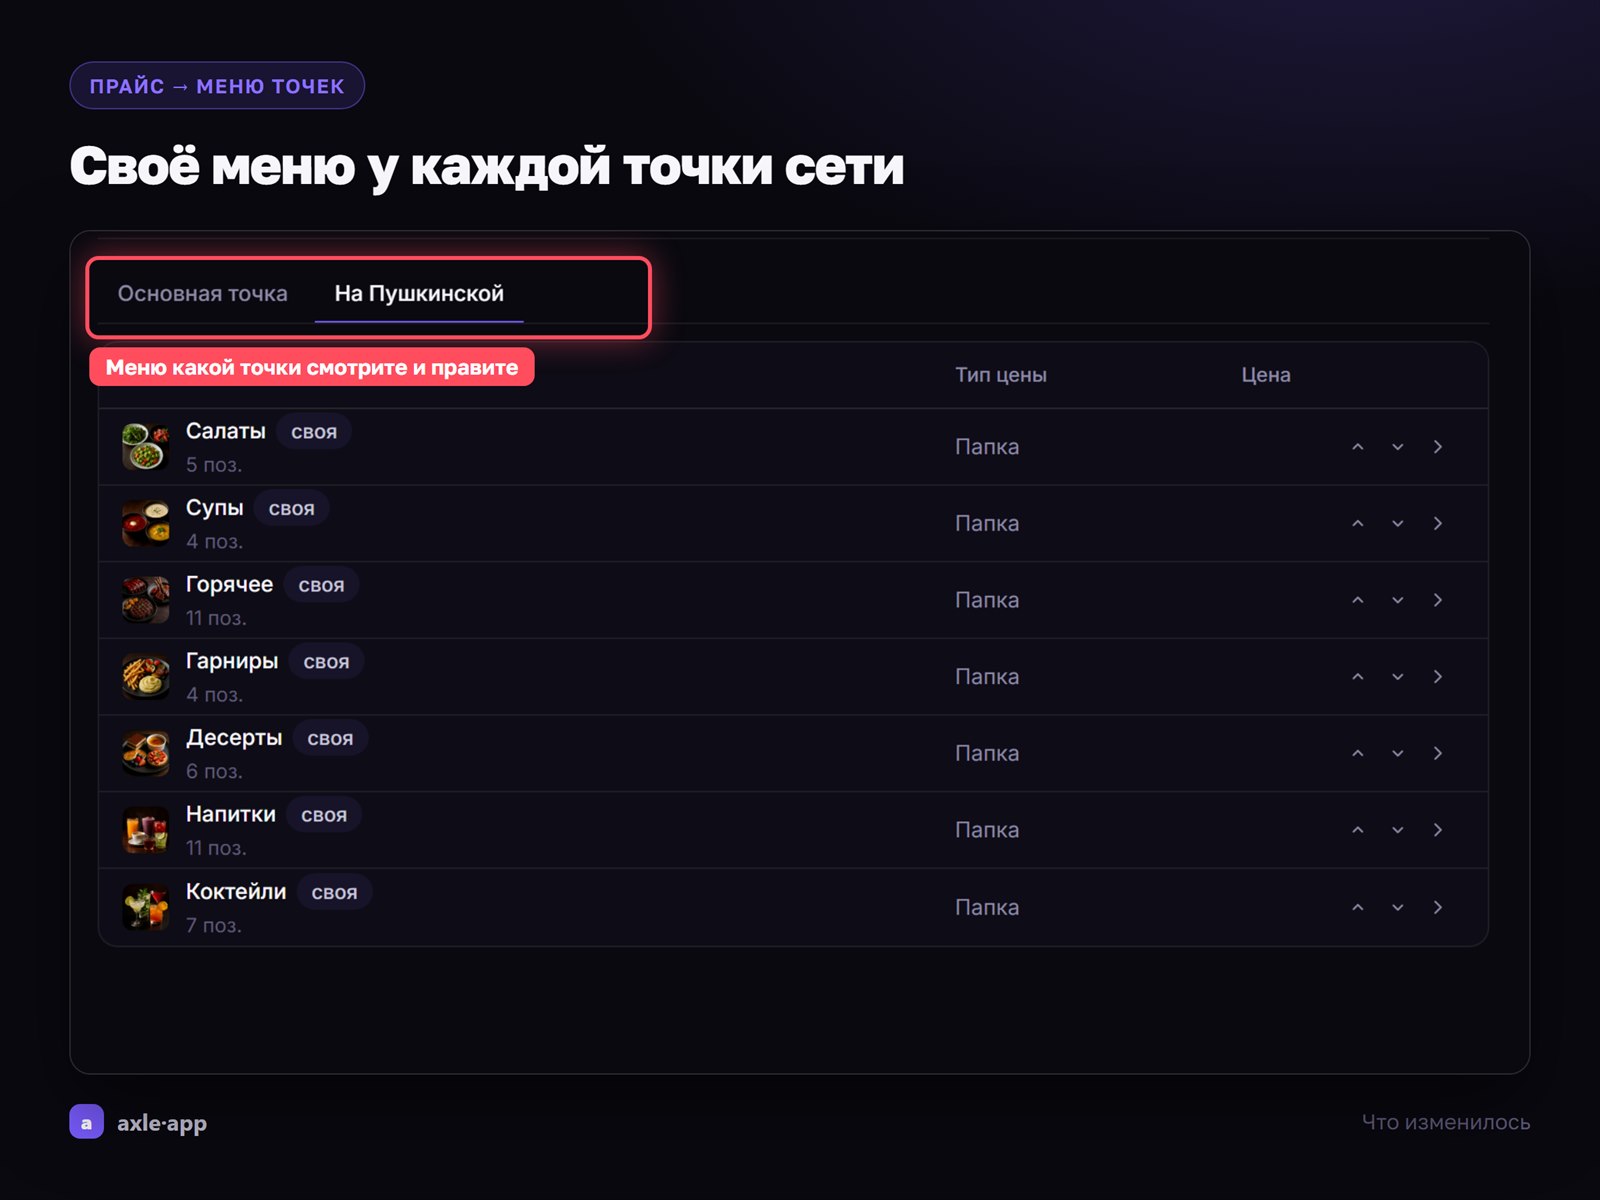Move the Горячее folder down

pyautogui.click(x=1398, y=600)
